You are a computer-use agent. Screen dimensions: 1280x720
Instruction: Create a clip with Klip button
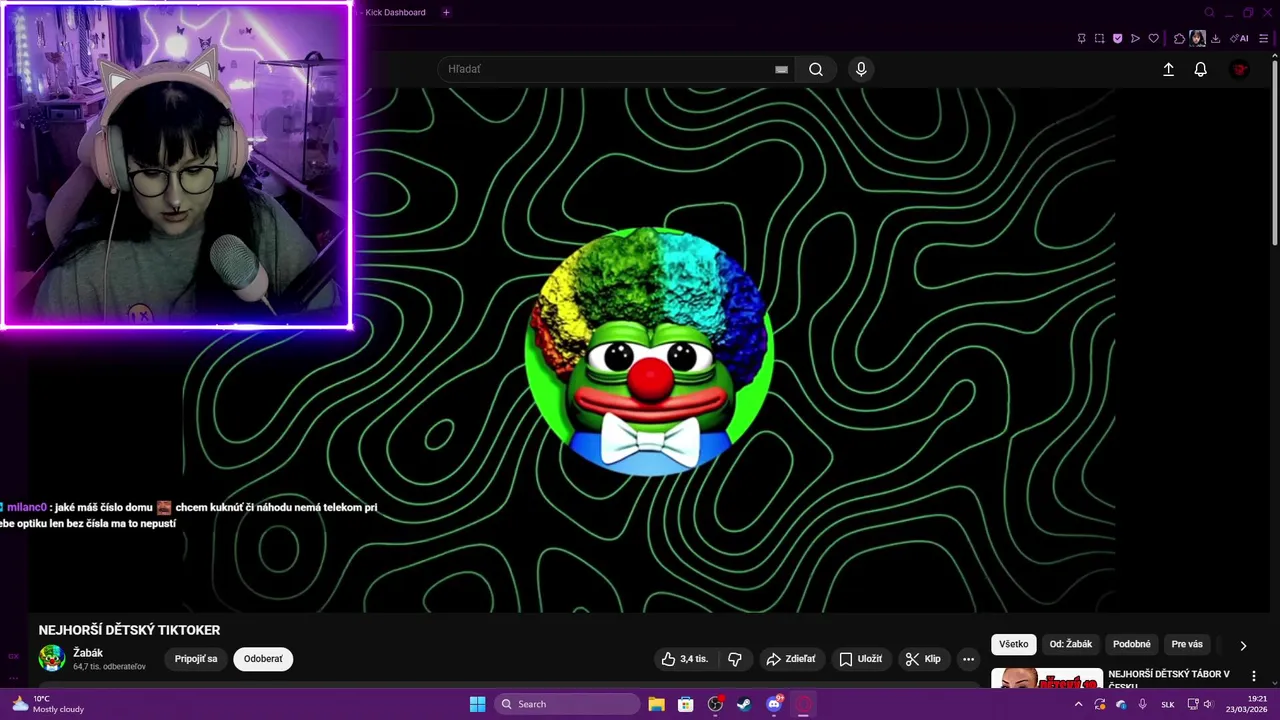923,659
